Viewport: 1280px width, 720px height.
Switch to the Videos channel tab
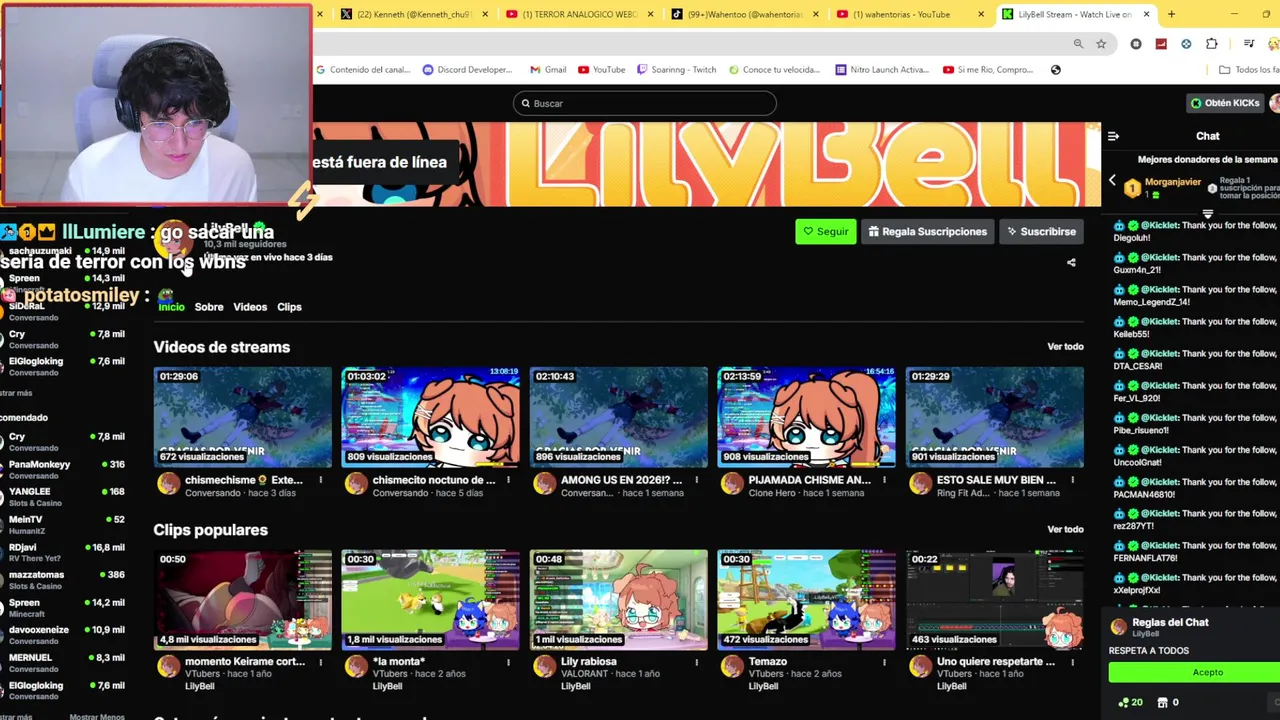(250, 307)
